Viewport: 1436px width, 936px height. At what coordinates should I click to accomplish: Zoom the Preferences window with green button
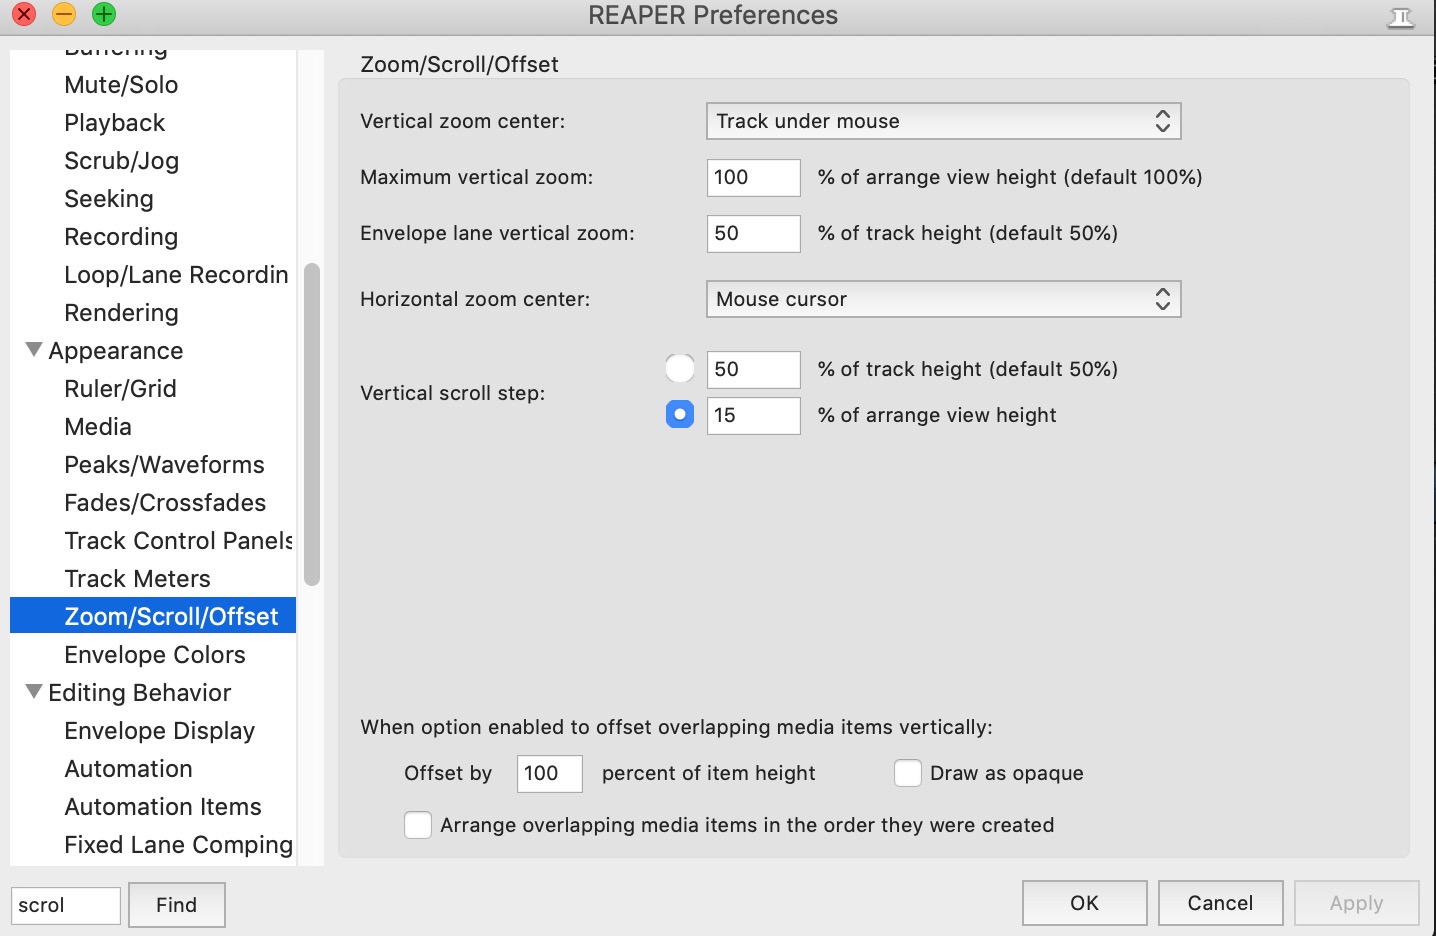pos(104,14)
